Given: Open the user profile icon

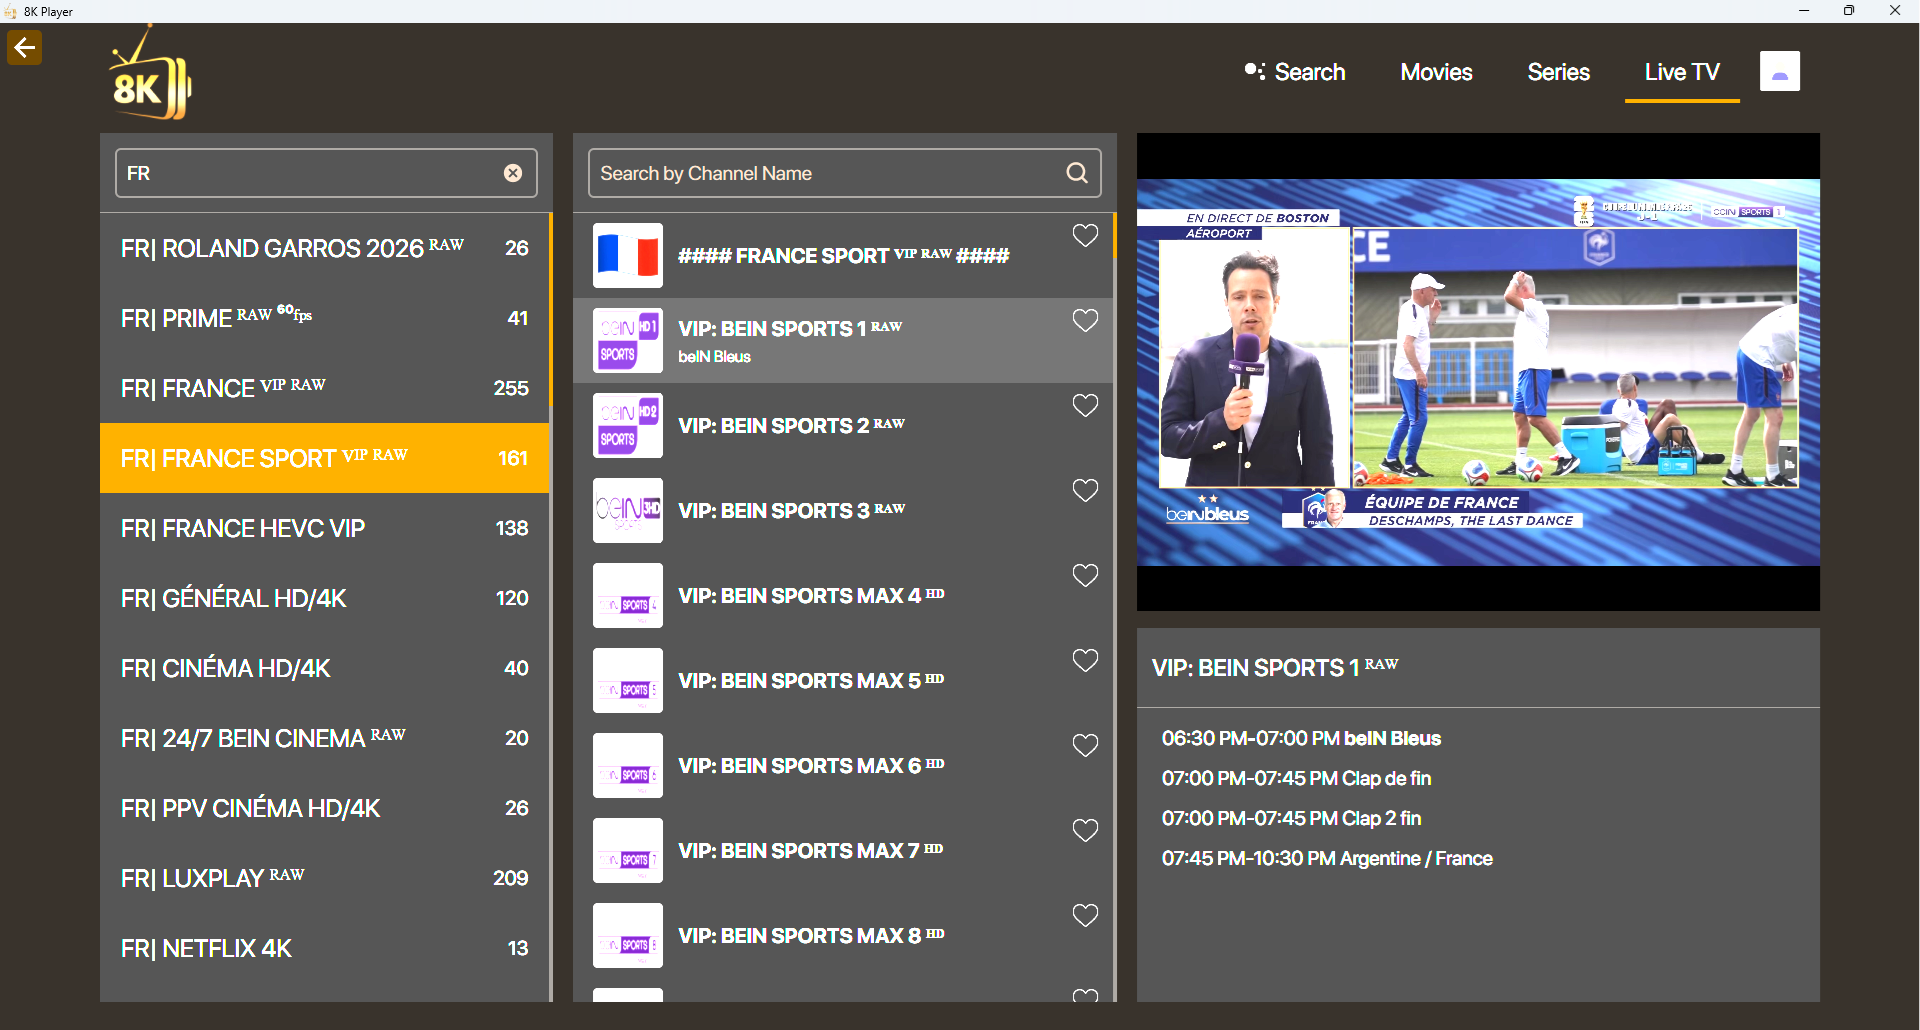Looking at the screenshot, I should (x=1780, y=71).
